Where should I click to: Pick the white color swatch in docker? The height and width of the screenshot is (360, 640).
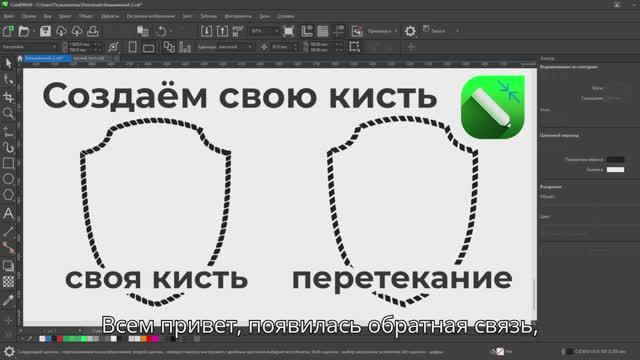[x=615, y=169]
